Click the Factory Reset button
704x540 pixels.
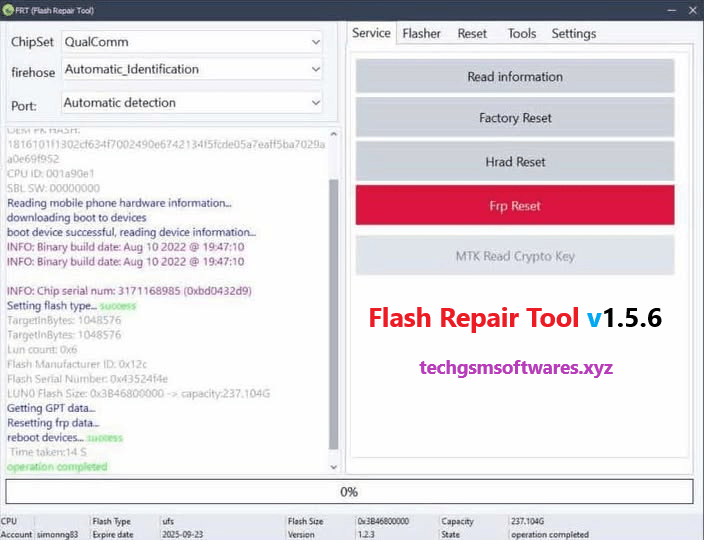(515, 118)
